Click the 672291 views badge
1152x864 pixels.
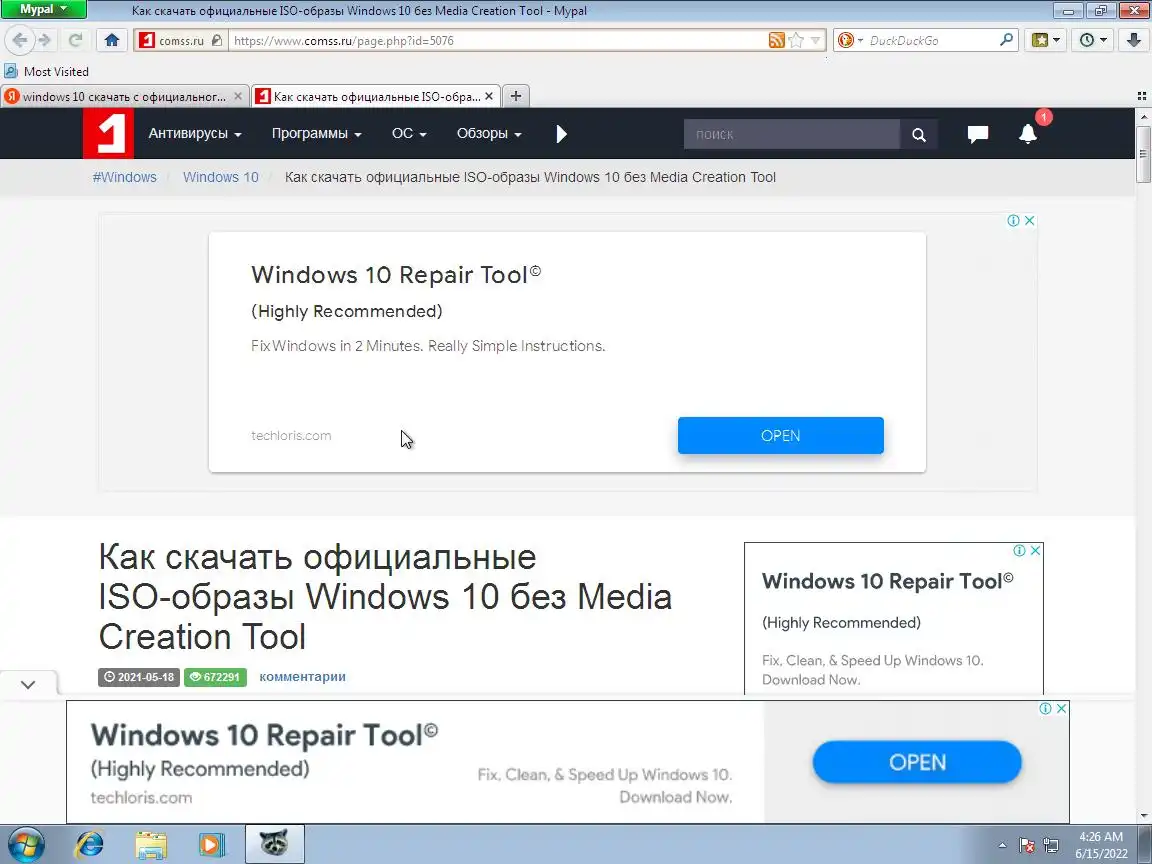215,677
